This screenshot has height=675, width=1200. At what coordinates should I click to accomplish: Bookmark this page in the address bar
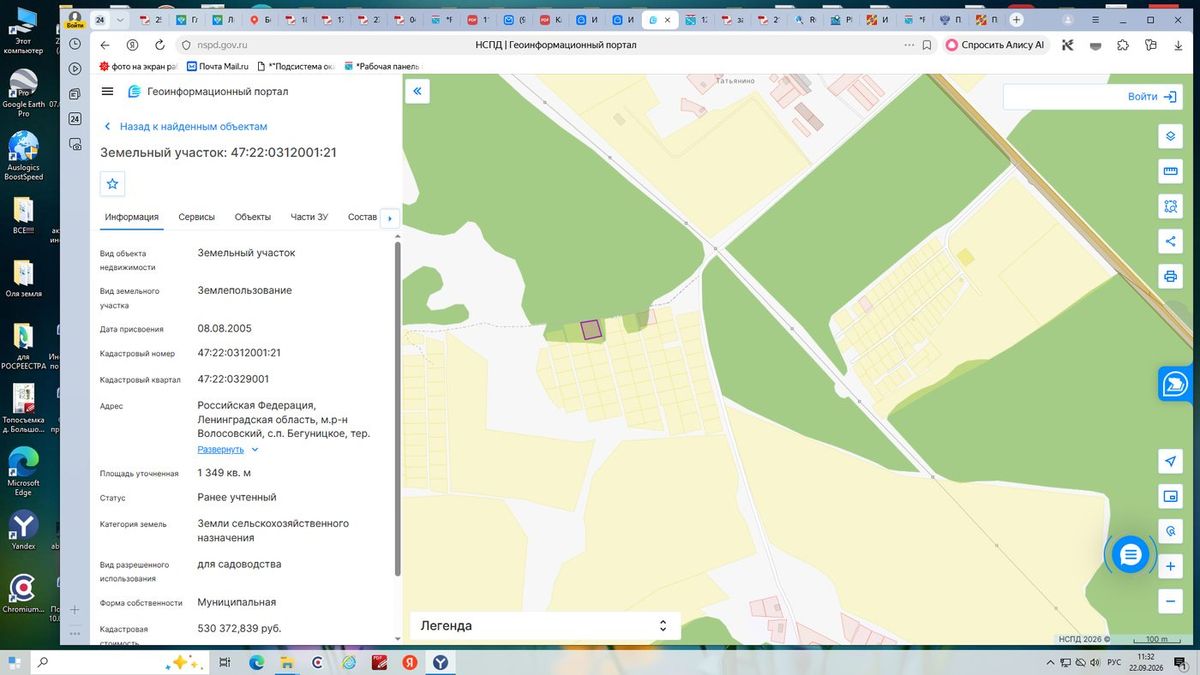(x=927, y=45)
